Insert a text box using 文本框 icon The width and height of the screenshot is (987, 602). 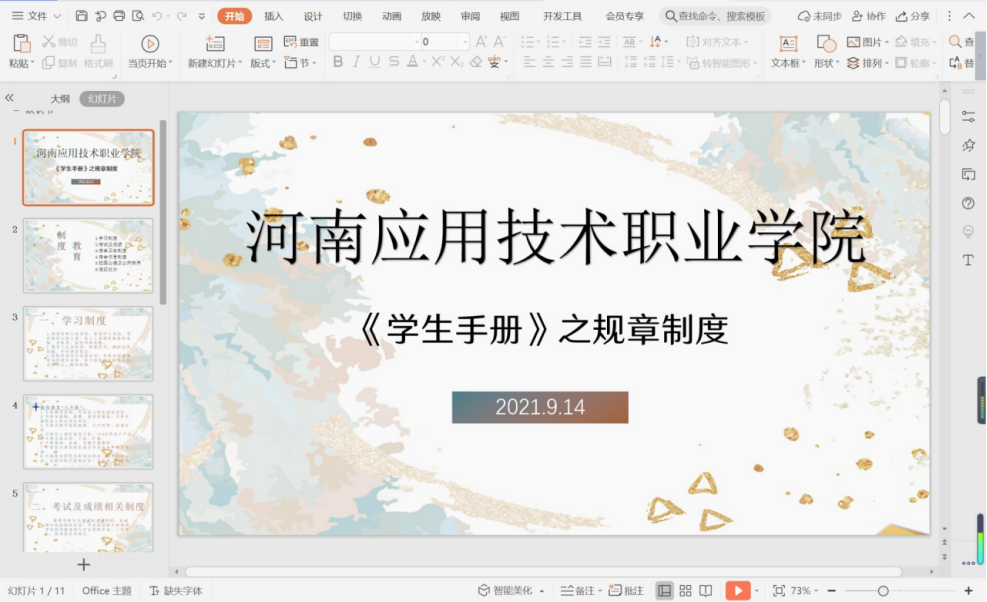tap(788, 44)
